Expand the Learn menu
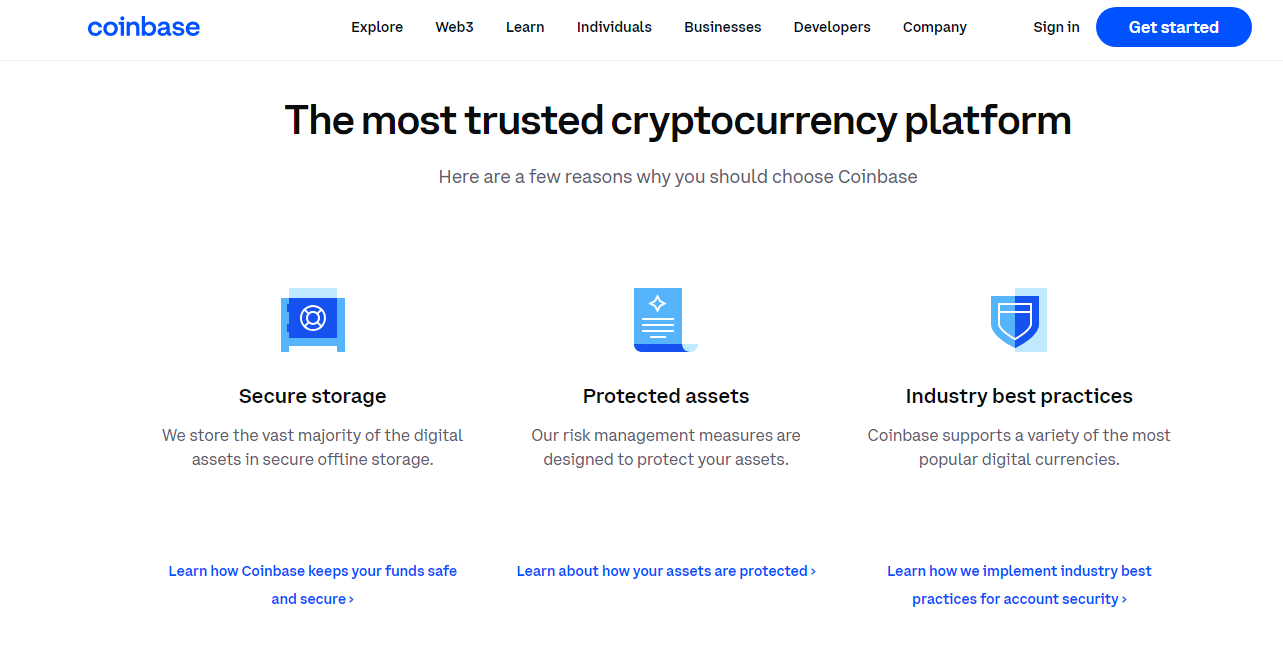Image resolution: width=1283 pixels, height=655 pixels. [525, 27]
